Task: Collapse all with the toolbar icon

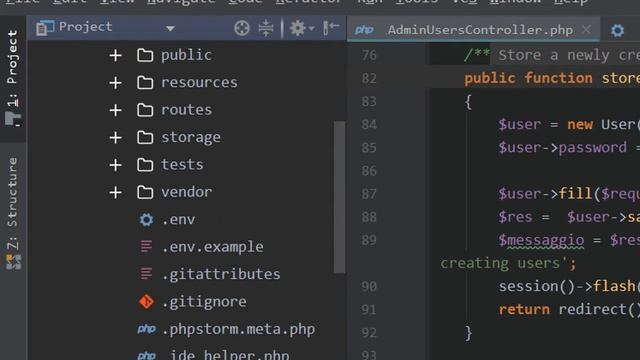Action: pos(266,28)
